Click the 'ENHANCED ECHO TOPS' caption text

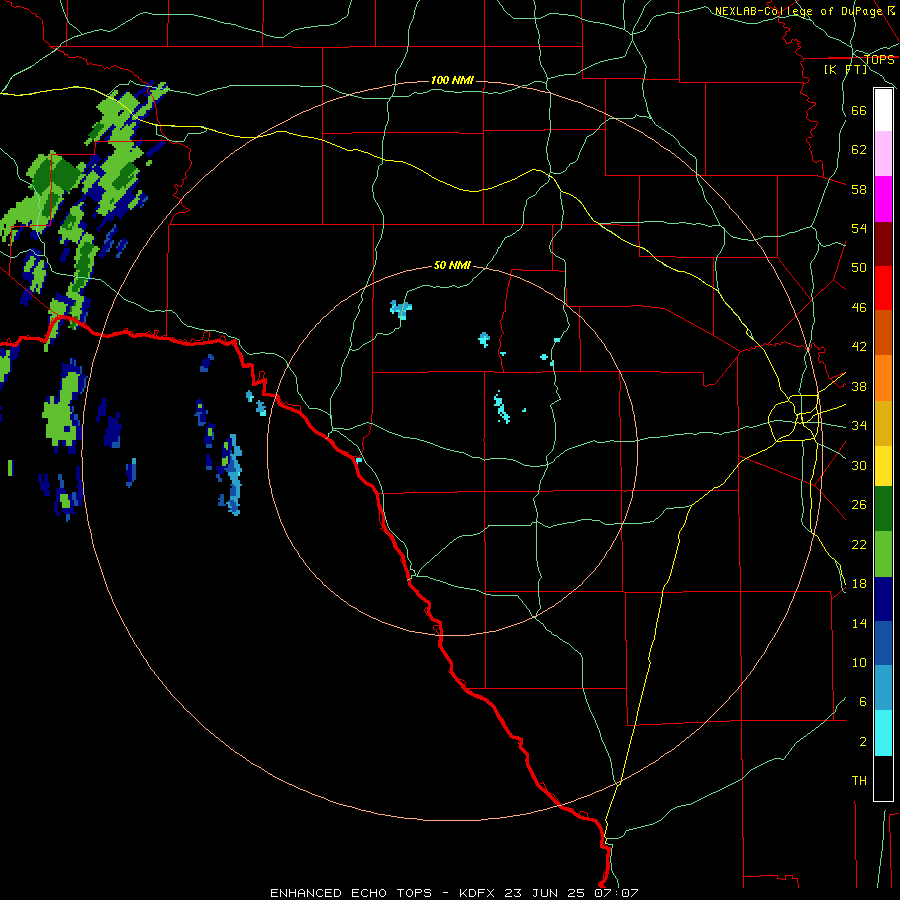[351, 893]
